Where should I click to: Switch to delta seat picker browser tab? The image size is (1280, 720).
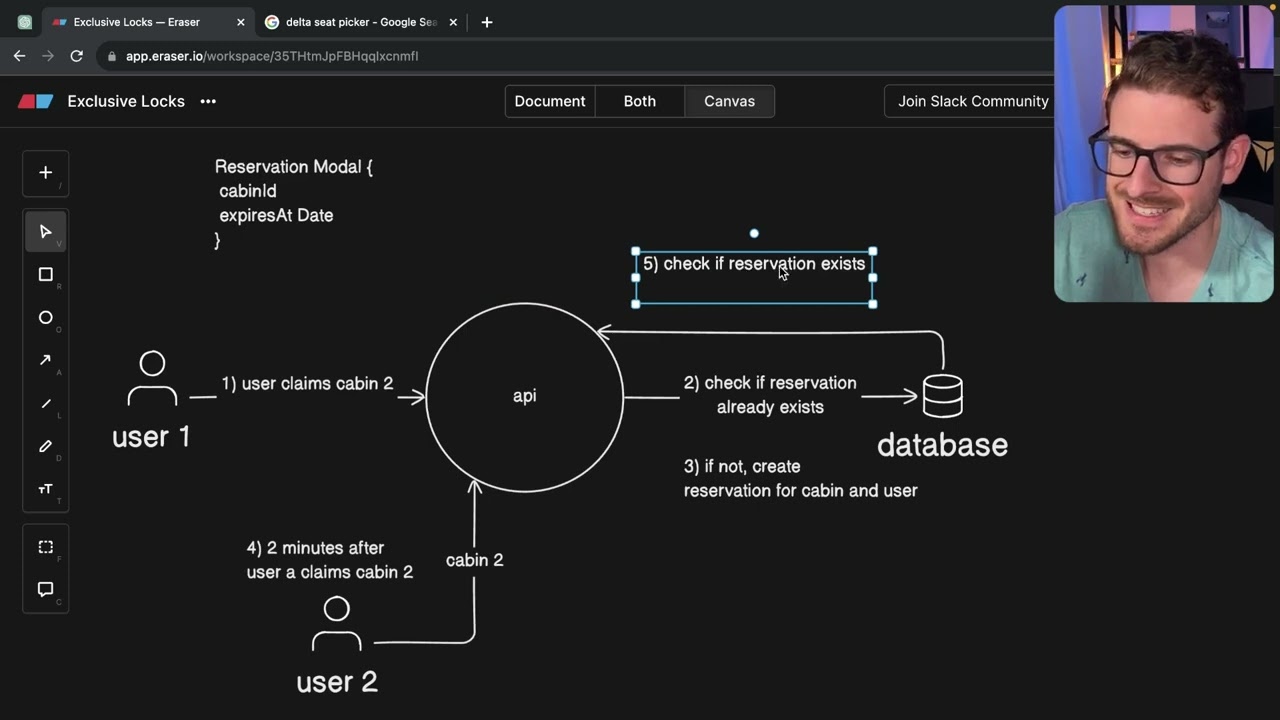[x=360, y=22]
